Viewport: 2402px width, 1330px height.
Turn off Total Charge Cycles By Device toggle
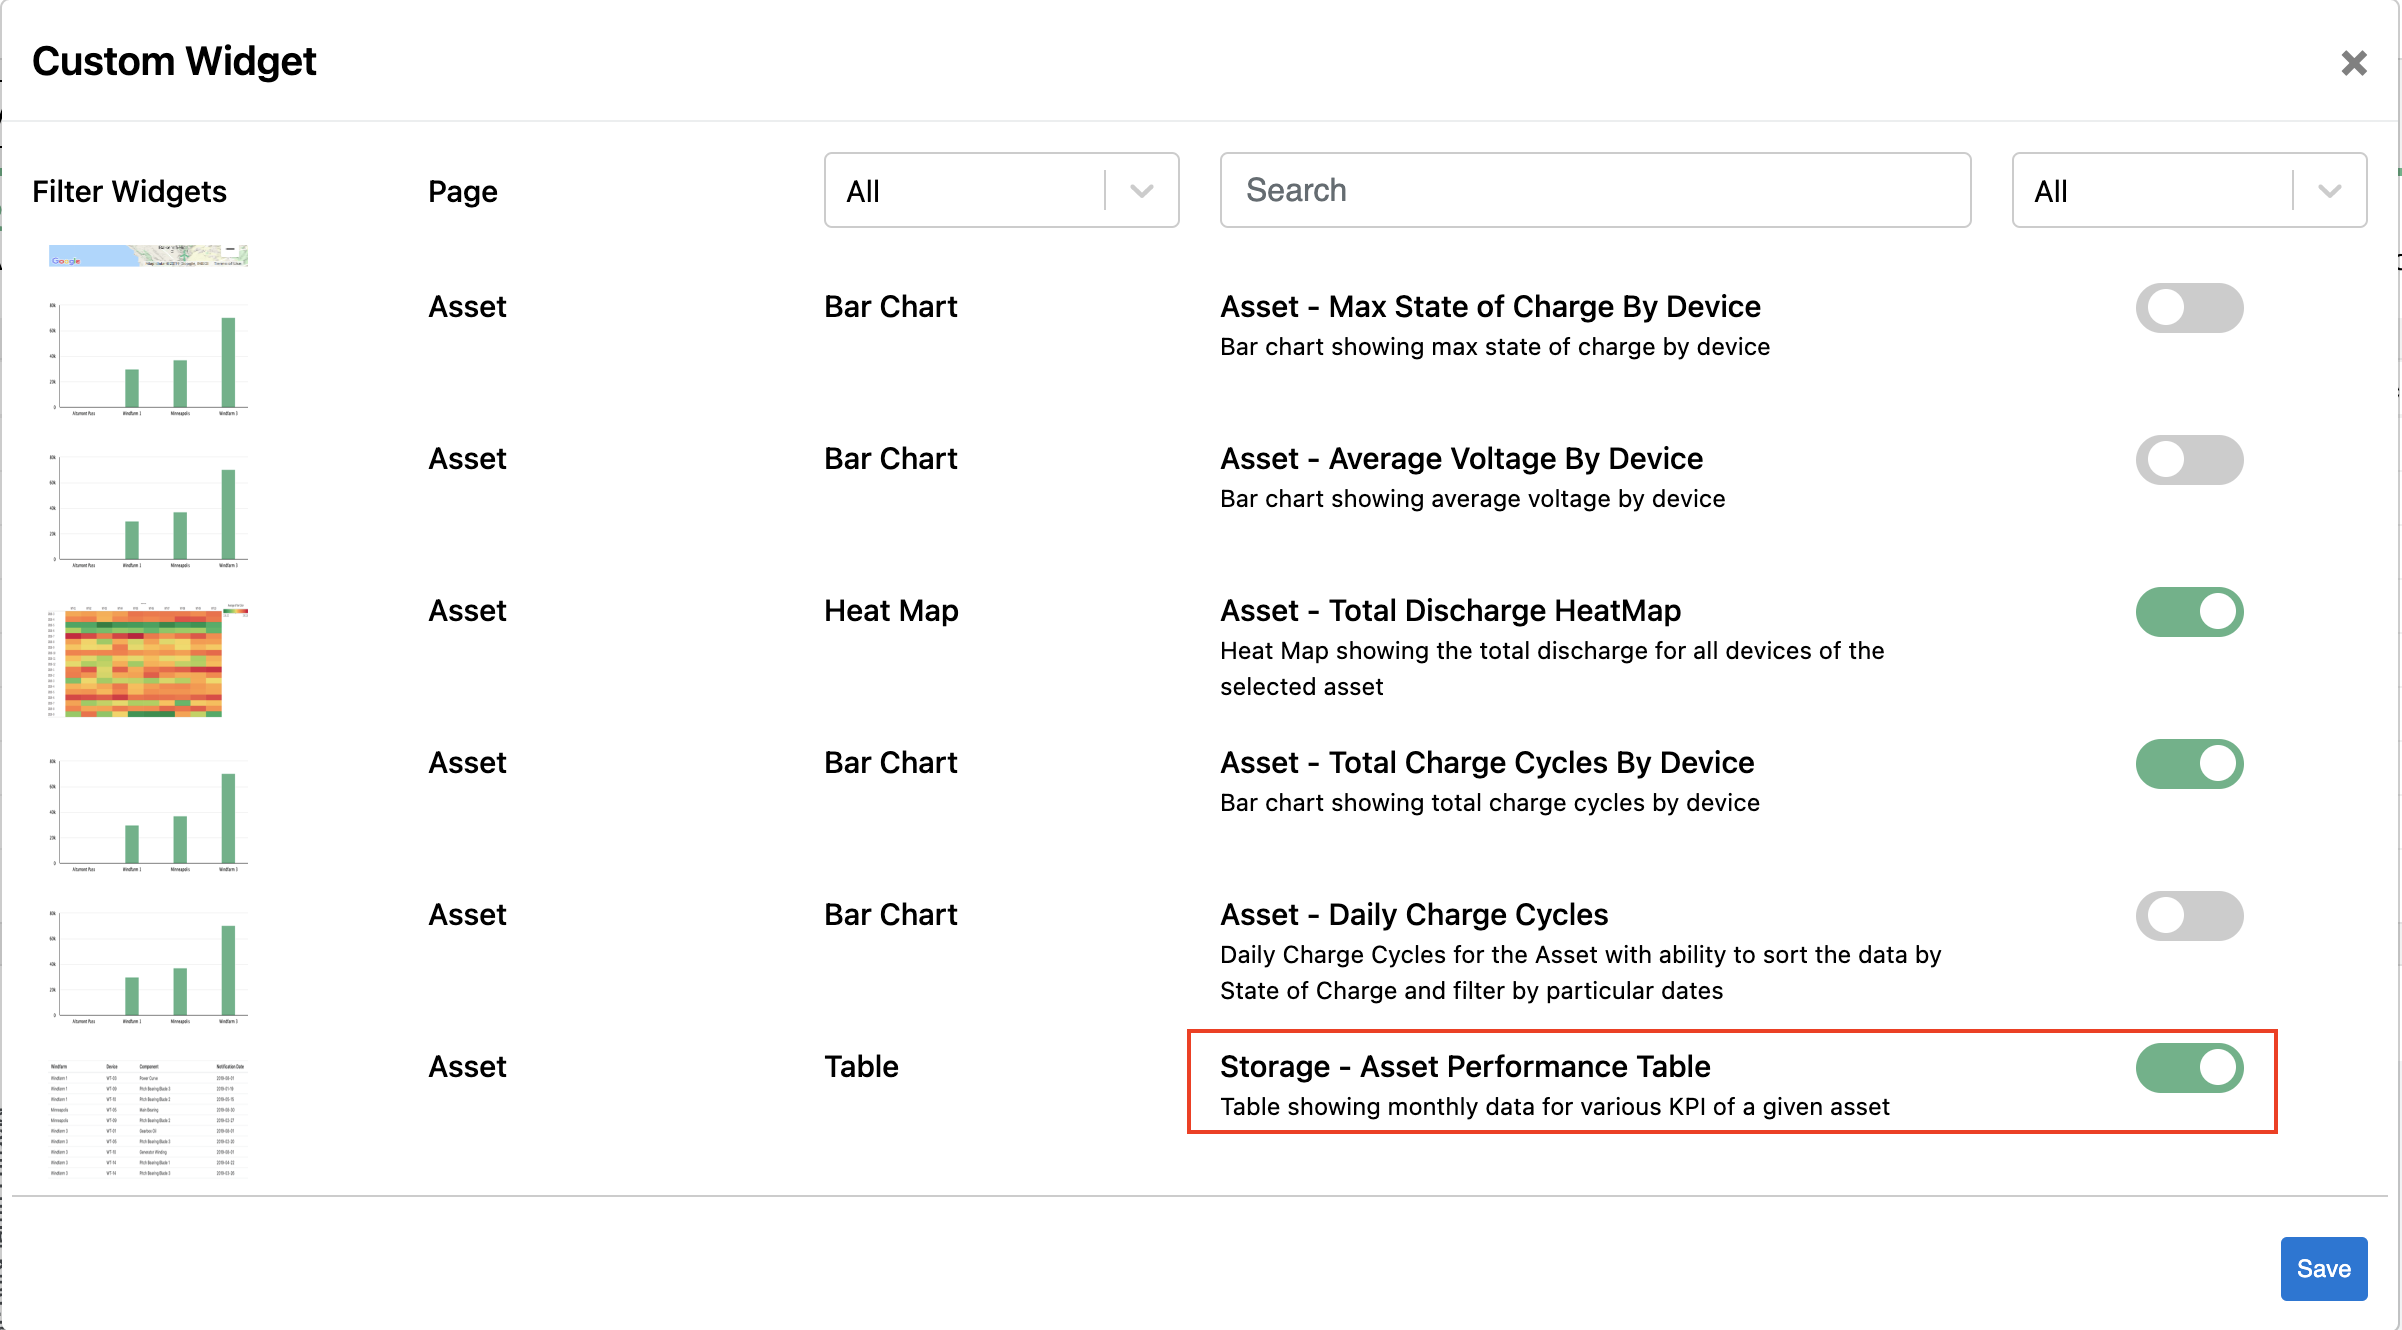(2188, 764)
